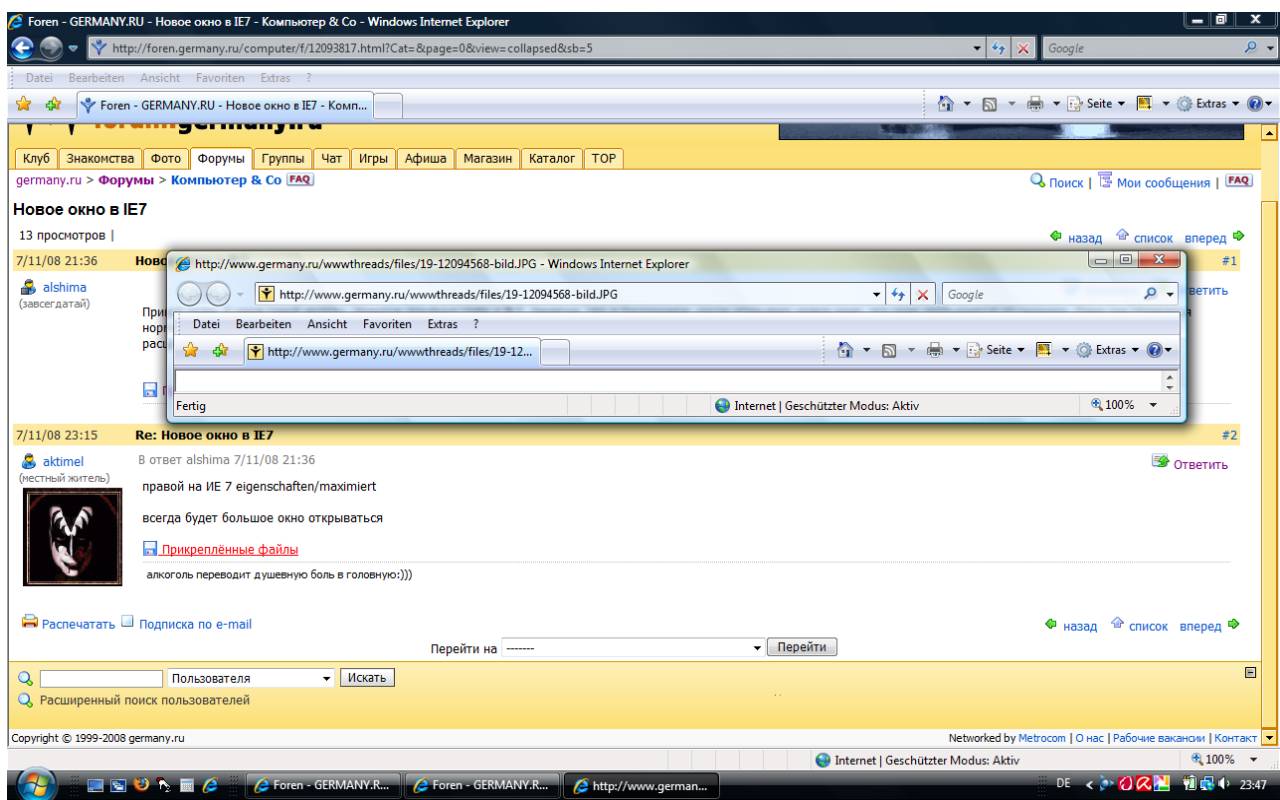Click the Refresh icon next to the address bar
The height and width of the screenshot is (800, 1280).
coord(1003,48)
